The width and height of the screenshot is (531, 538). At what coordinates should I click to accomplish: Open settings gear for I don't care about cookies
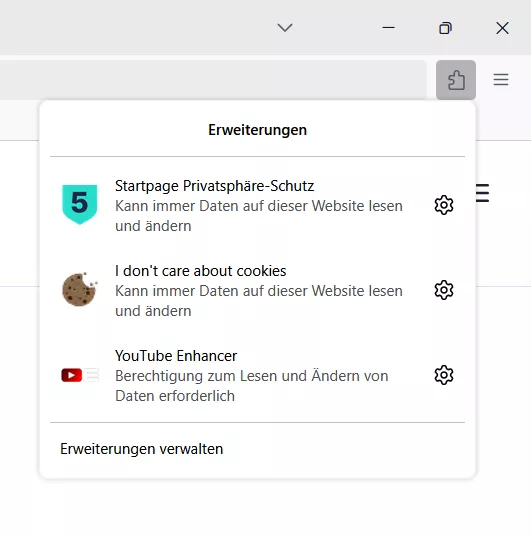(444, 290)
